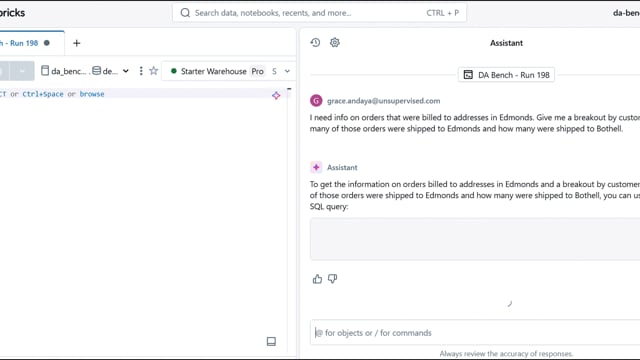Open Assistant settings gear icon

coord(335,42)
